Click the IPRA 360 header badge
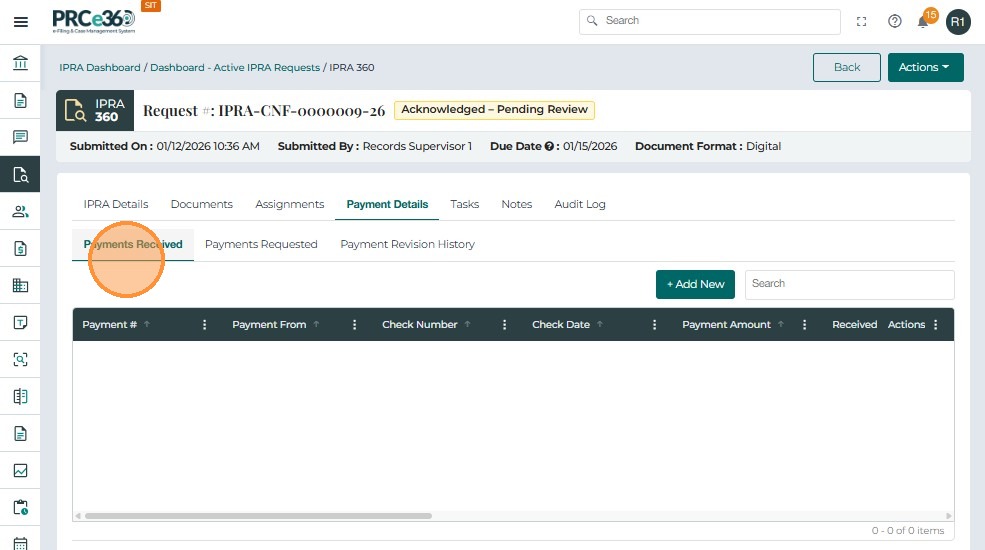The height and width of the screenshot is (550, 985). pos(95,111)
